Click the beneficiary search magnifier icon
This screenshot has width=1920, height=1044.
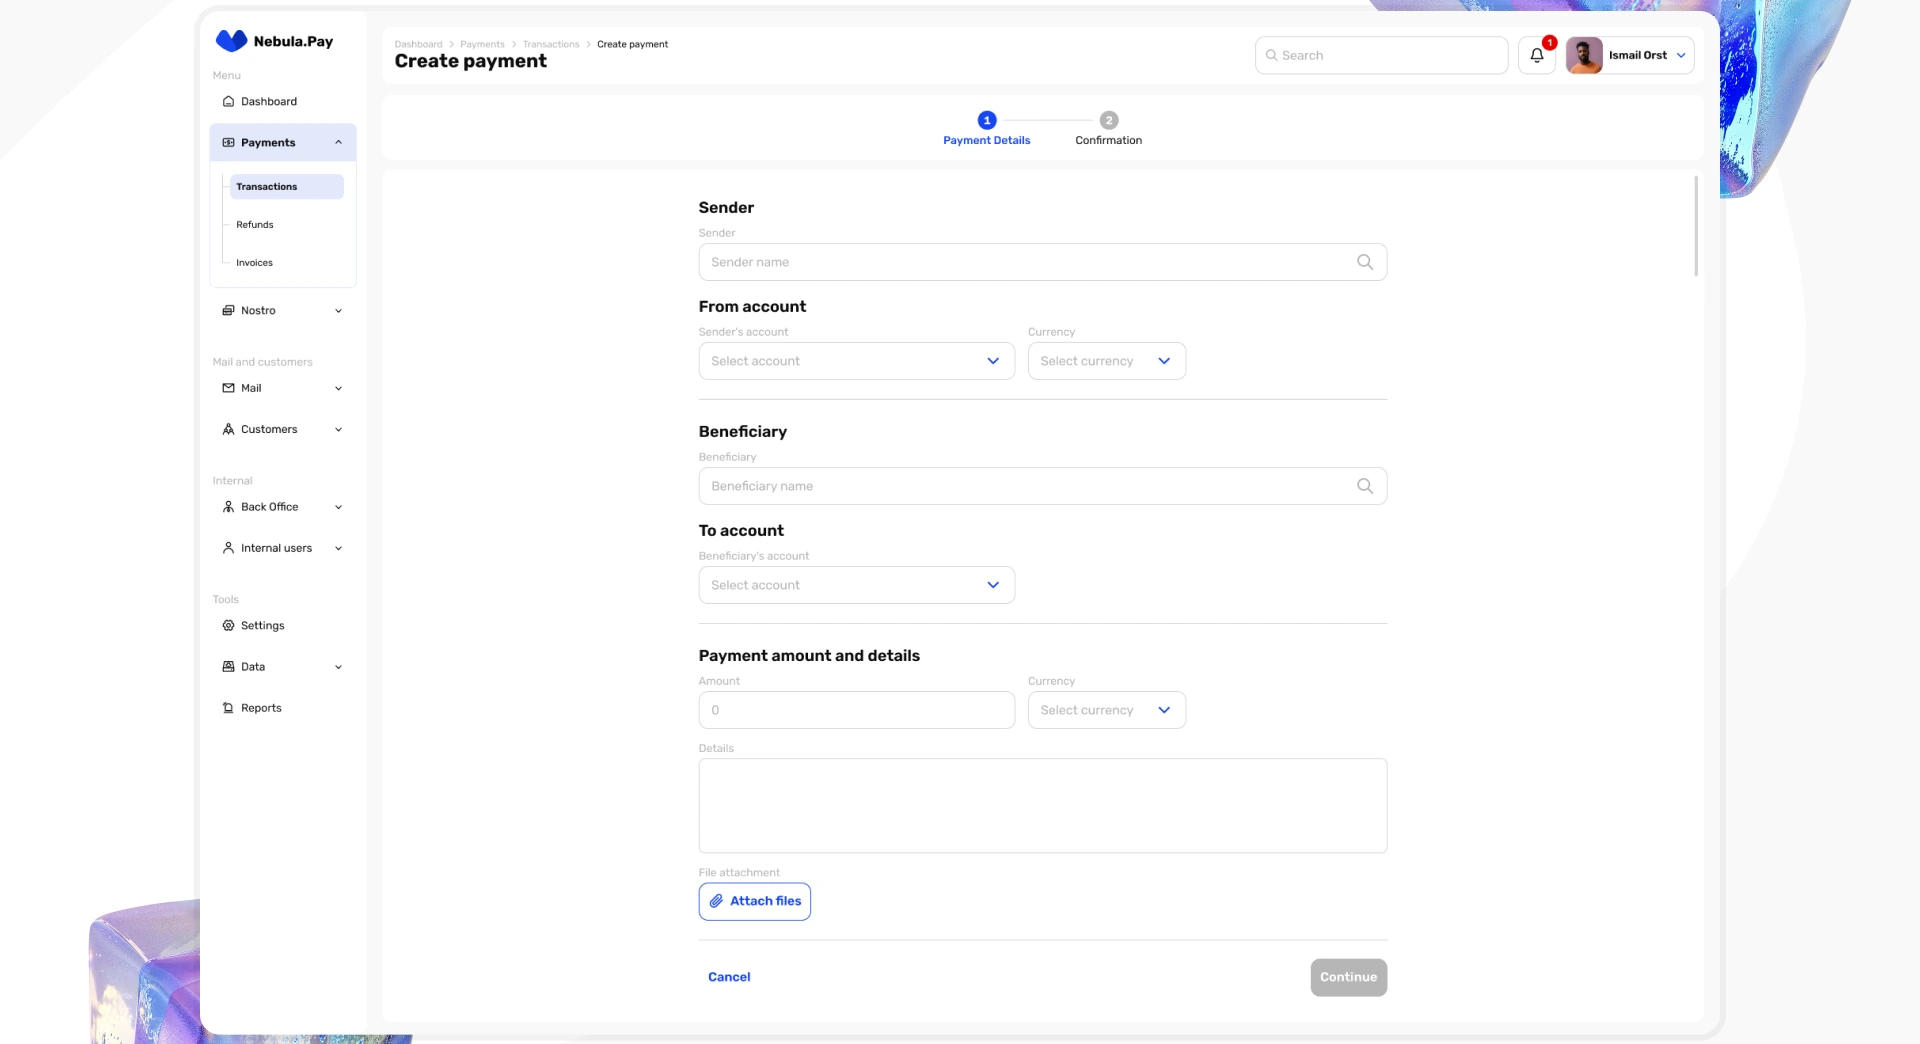1364,486
